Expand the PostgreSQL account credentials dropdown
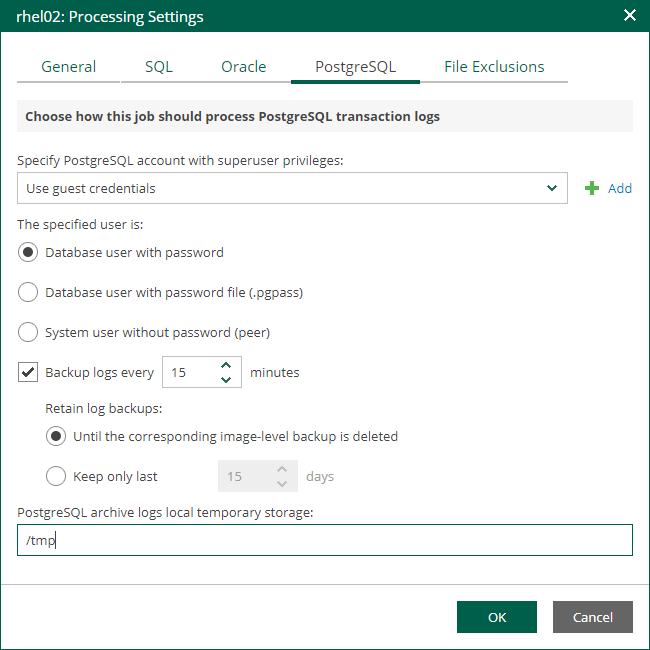 [x=552, y=188]
